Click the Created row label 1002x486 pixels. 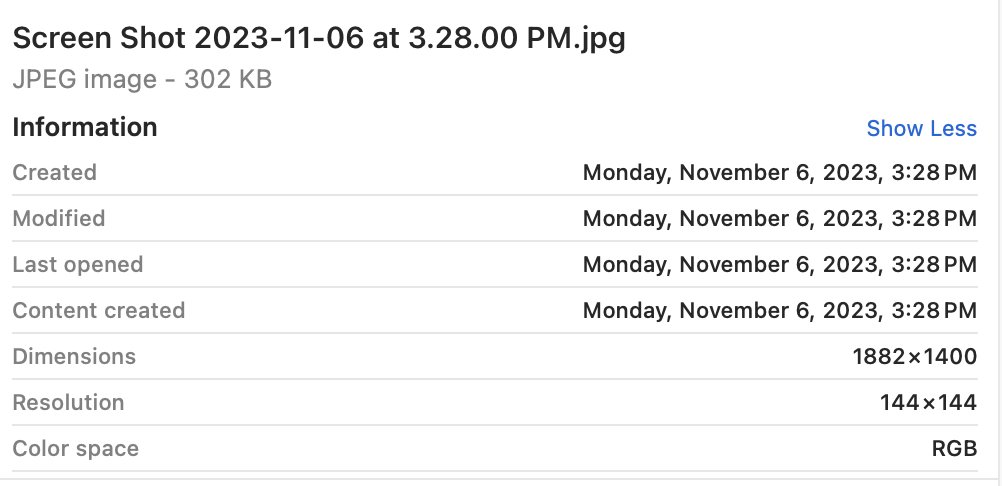tap(55, 173)
